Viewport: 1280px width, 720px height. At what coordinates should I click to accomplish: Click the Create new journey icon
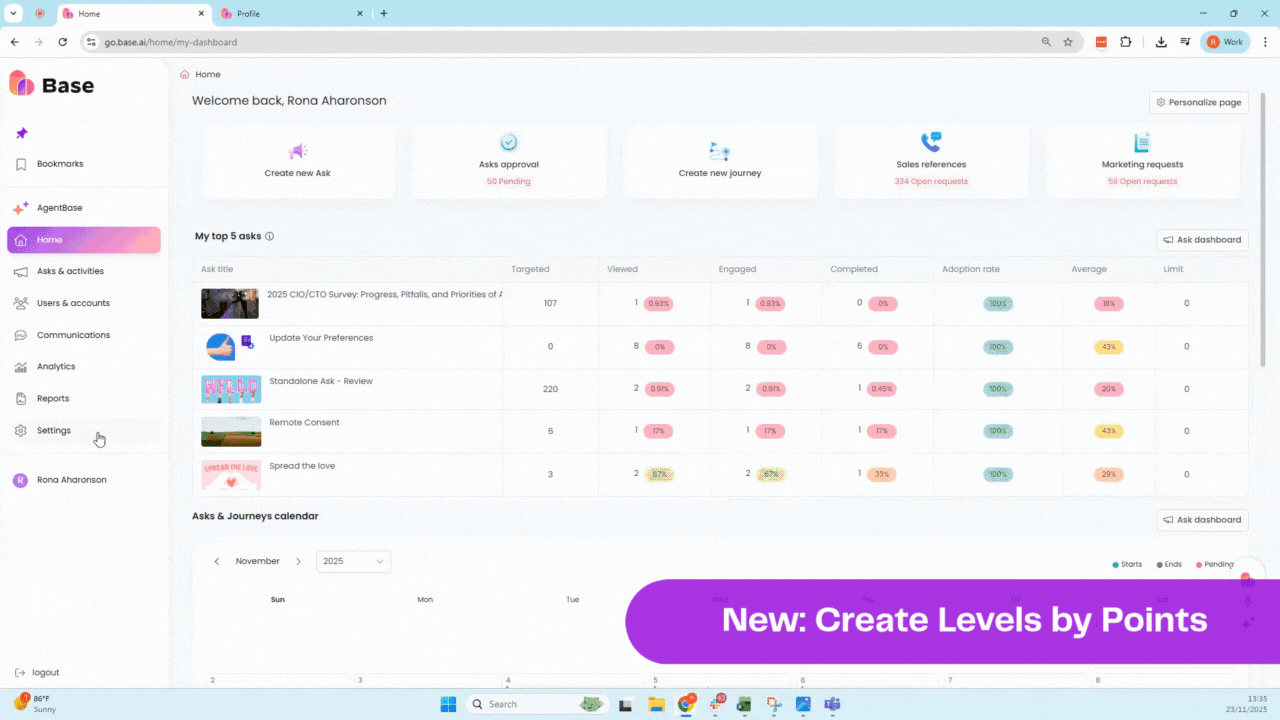coord(719,151)
